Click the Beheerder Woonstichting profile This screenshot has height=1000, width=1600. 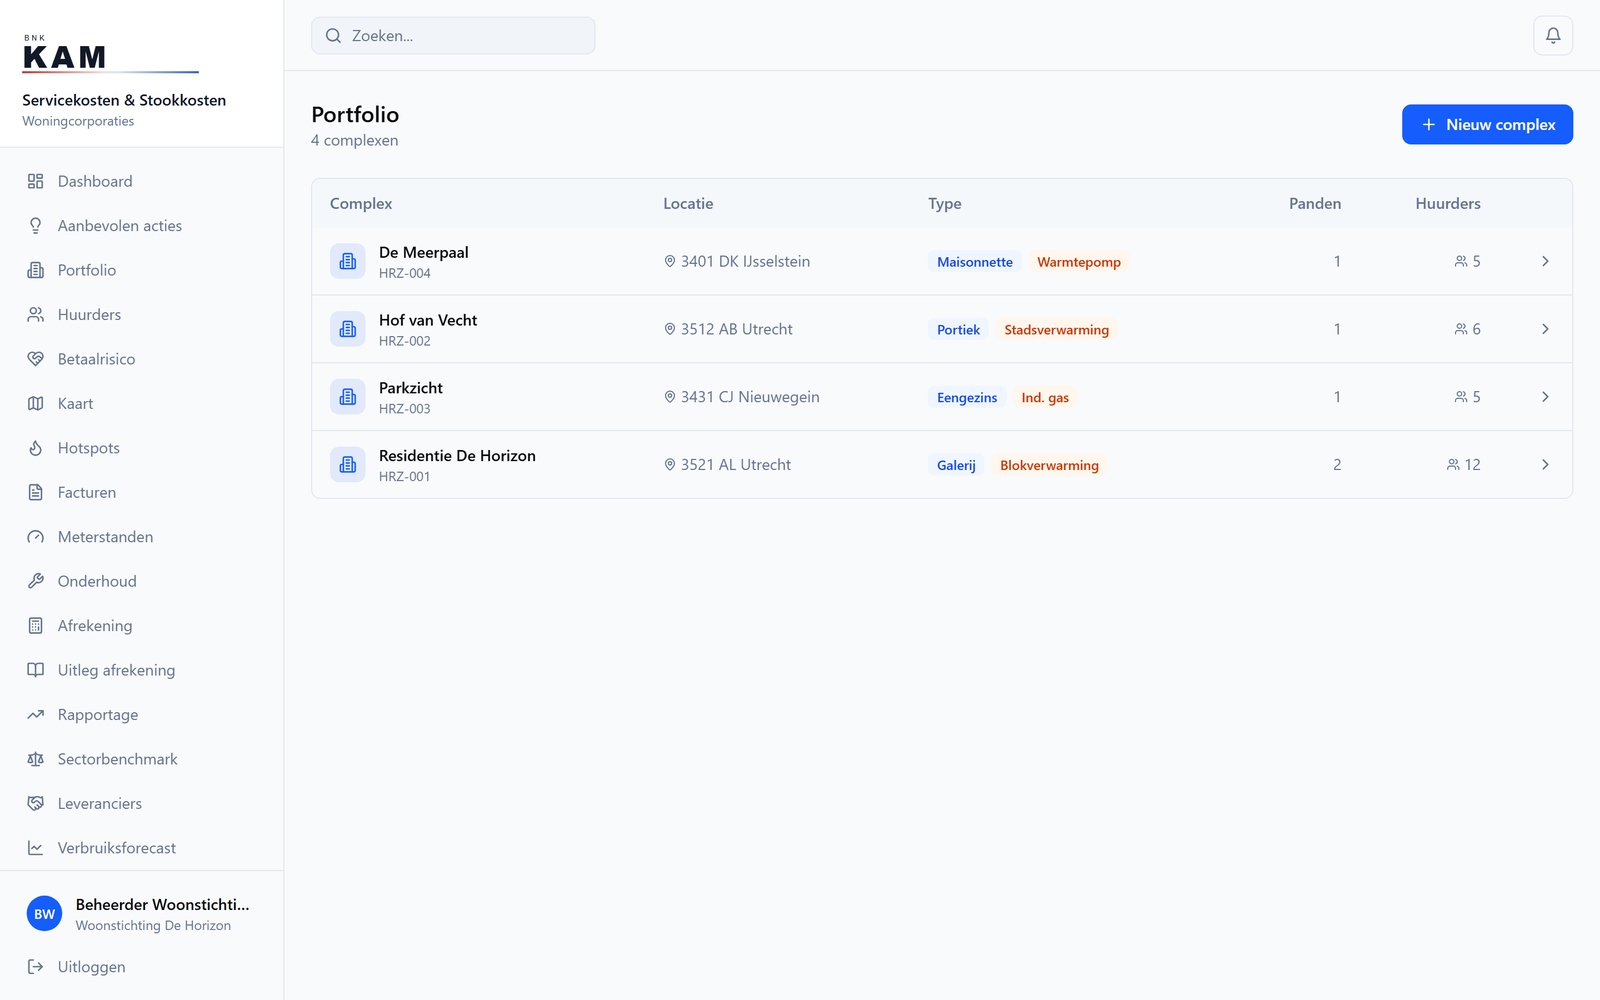point(142,914)
